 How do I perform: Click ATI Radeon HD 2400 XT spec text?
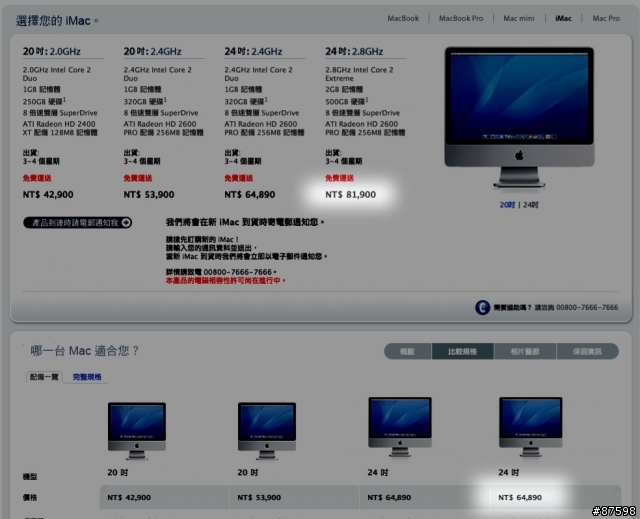[x=60, y=128]
